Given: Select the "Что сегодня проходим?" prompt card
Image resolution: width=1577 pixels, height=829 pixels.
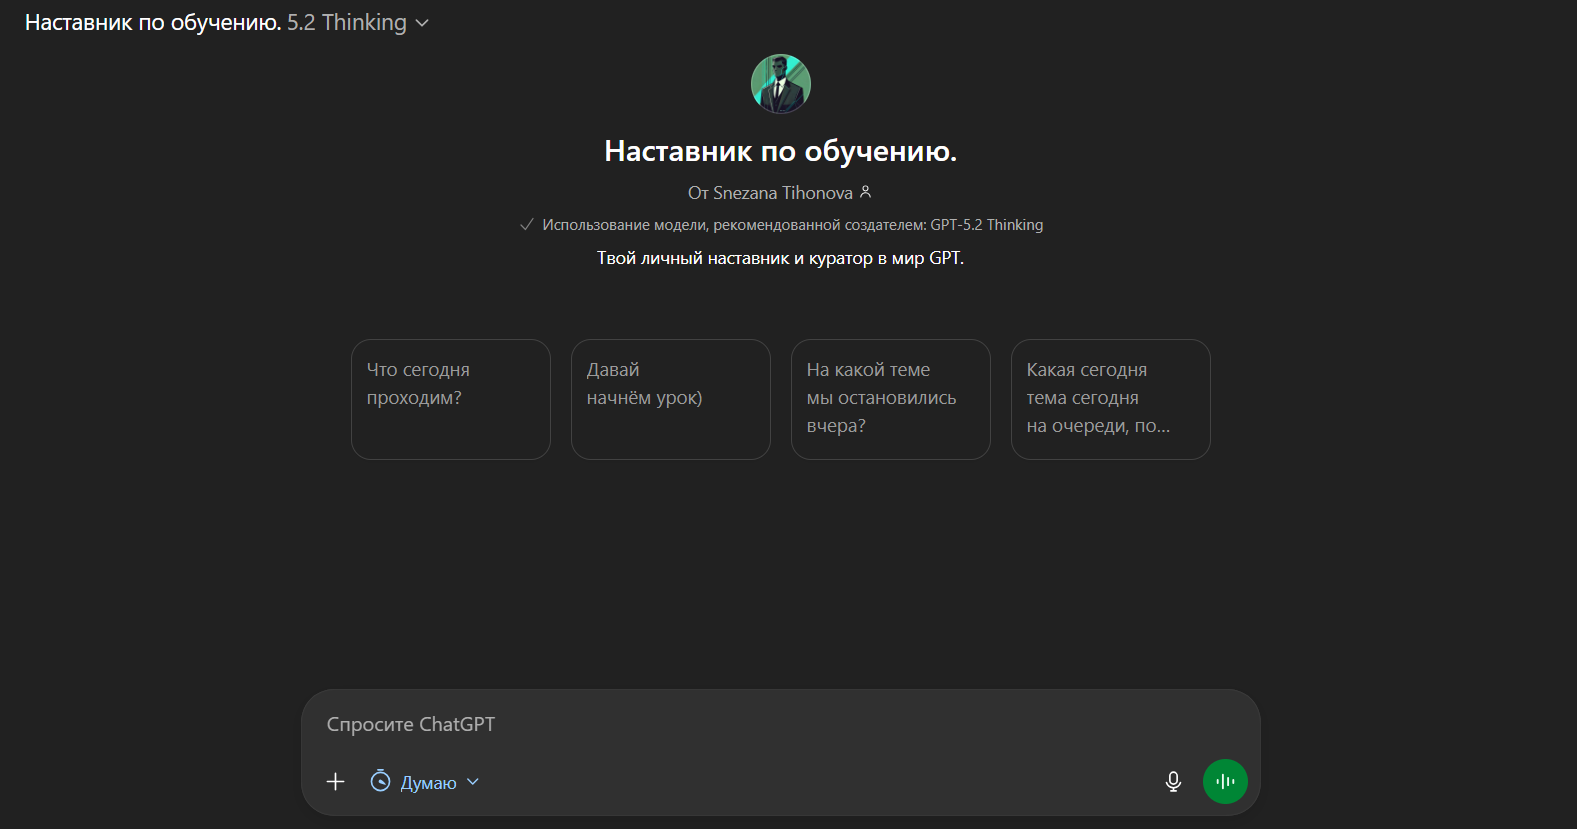Looking at the screenshot, I should [451, 400].
